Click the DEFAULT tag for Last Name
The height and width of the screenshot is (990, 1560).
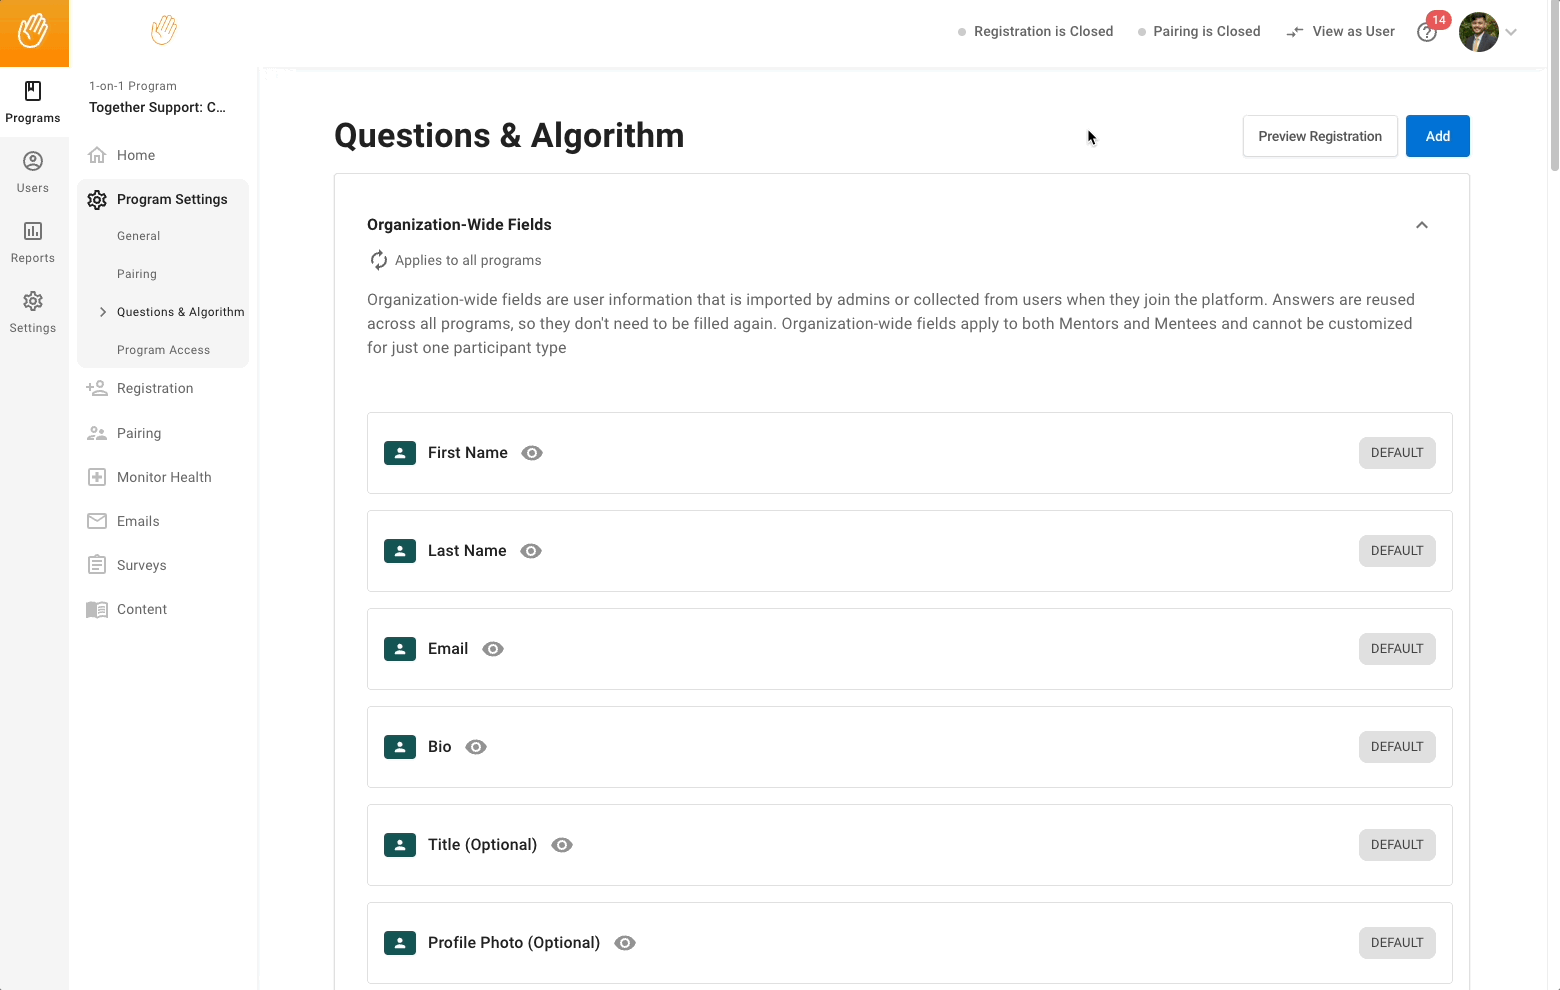pos(1397,551)
